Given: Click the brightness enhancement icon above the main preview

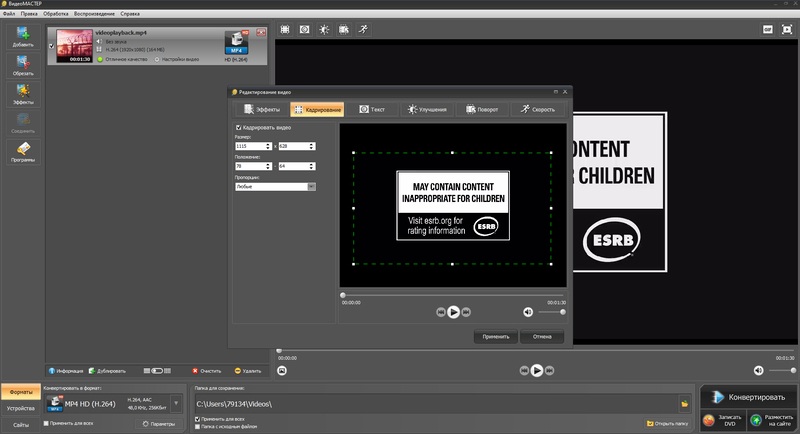Looking at the screenshot, I should point(324,30).
